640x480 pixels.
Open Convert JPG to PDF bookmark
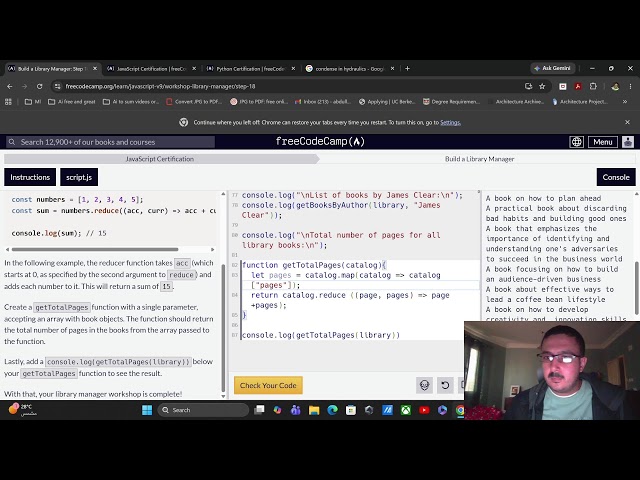[x=194, y=102]
